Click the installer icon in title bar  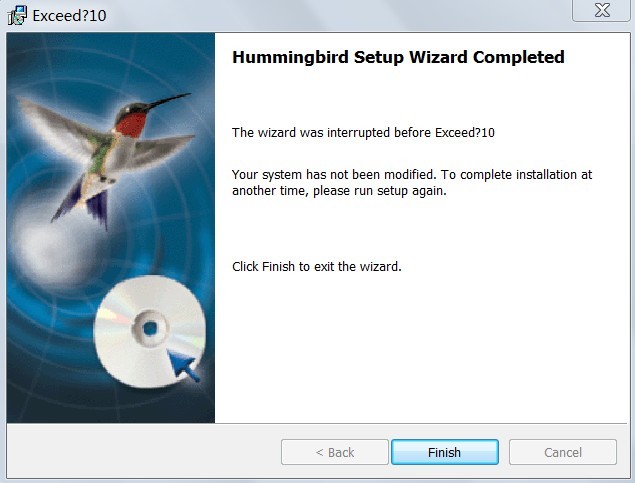pos(17,15)
